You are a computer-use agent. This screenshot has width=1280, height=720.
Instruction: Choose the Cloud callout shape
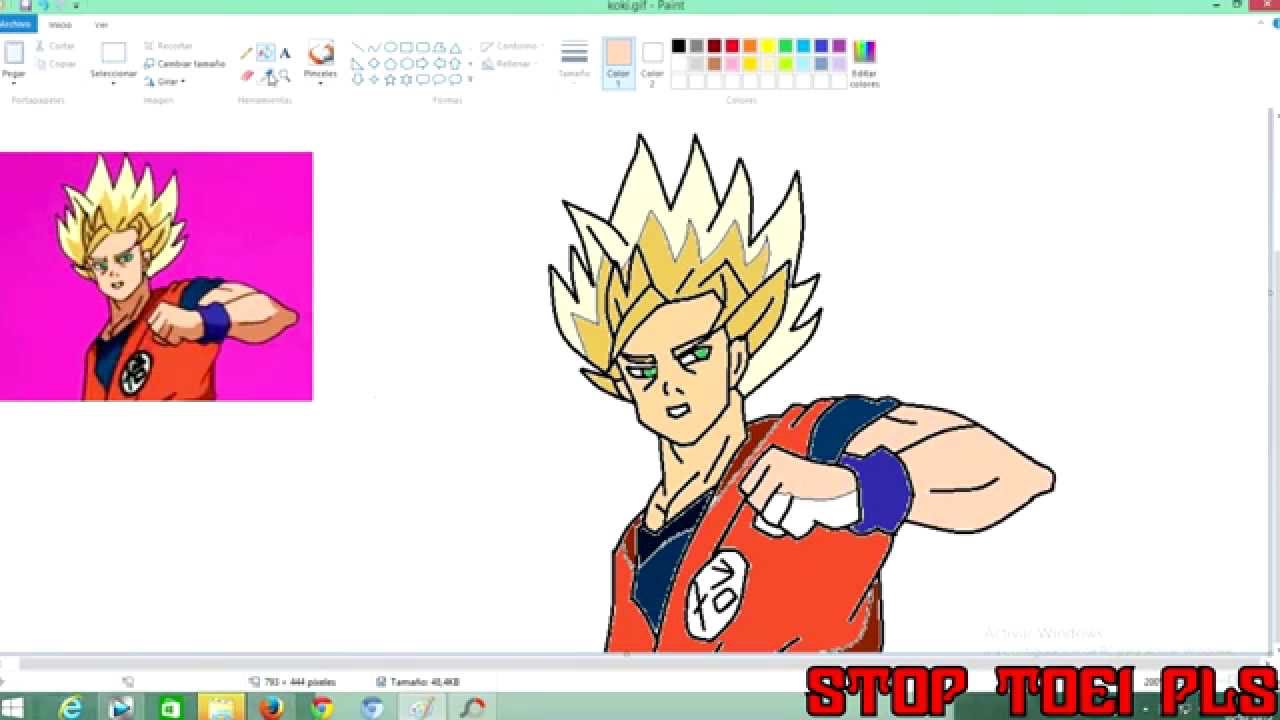point(455,79)
